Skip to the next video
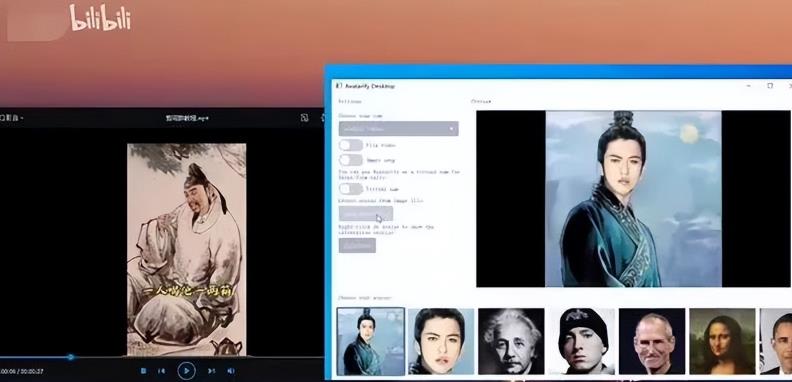 [212, 371]
